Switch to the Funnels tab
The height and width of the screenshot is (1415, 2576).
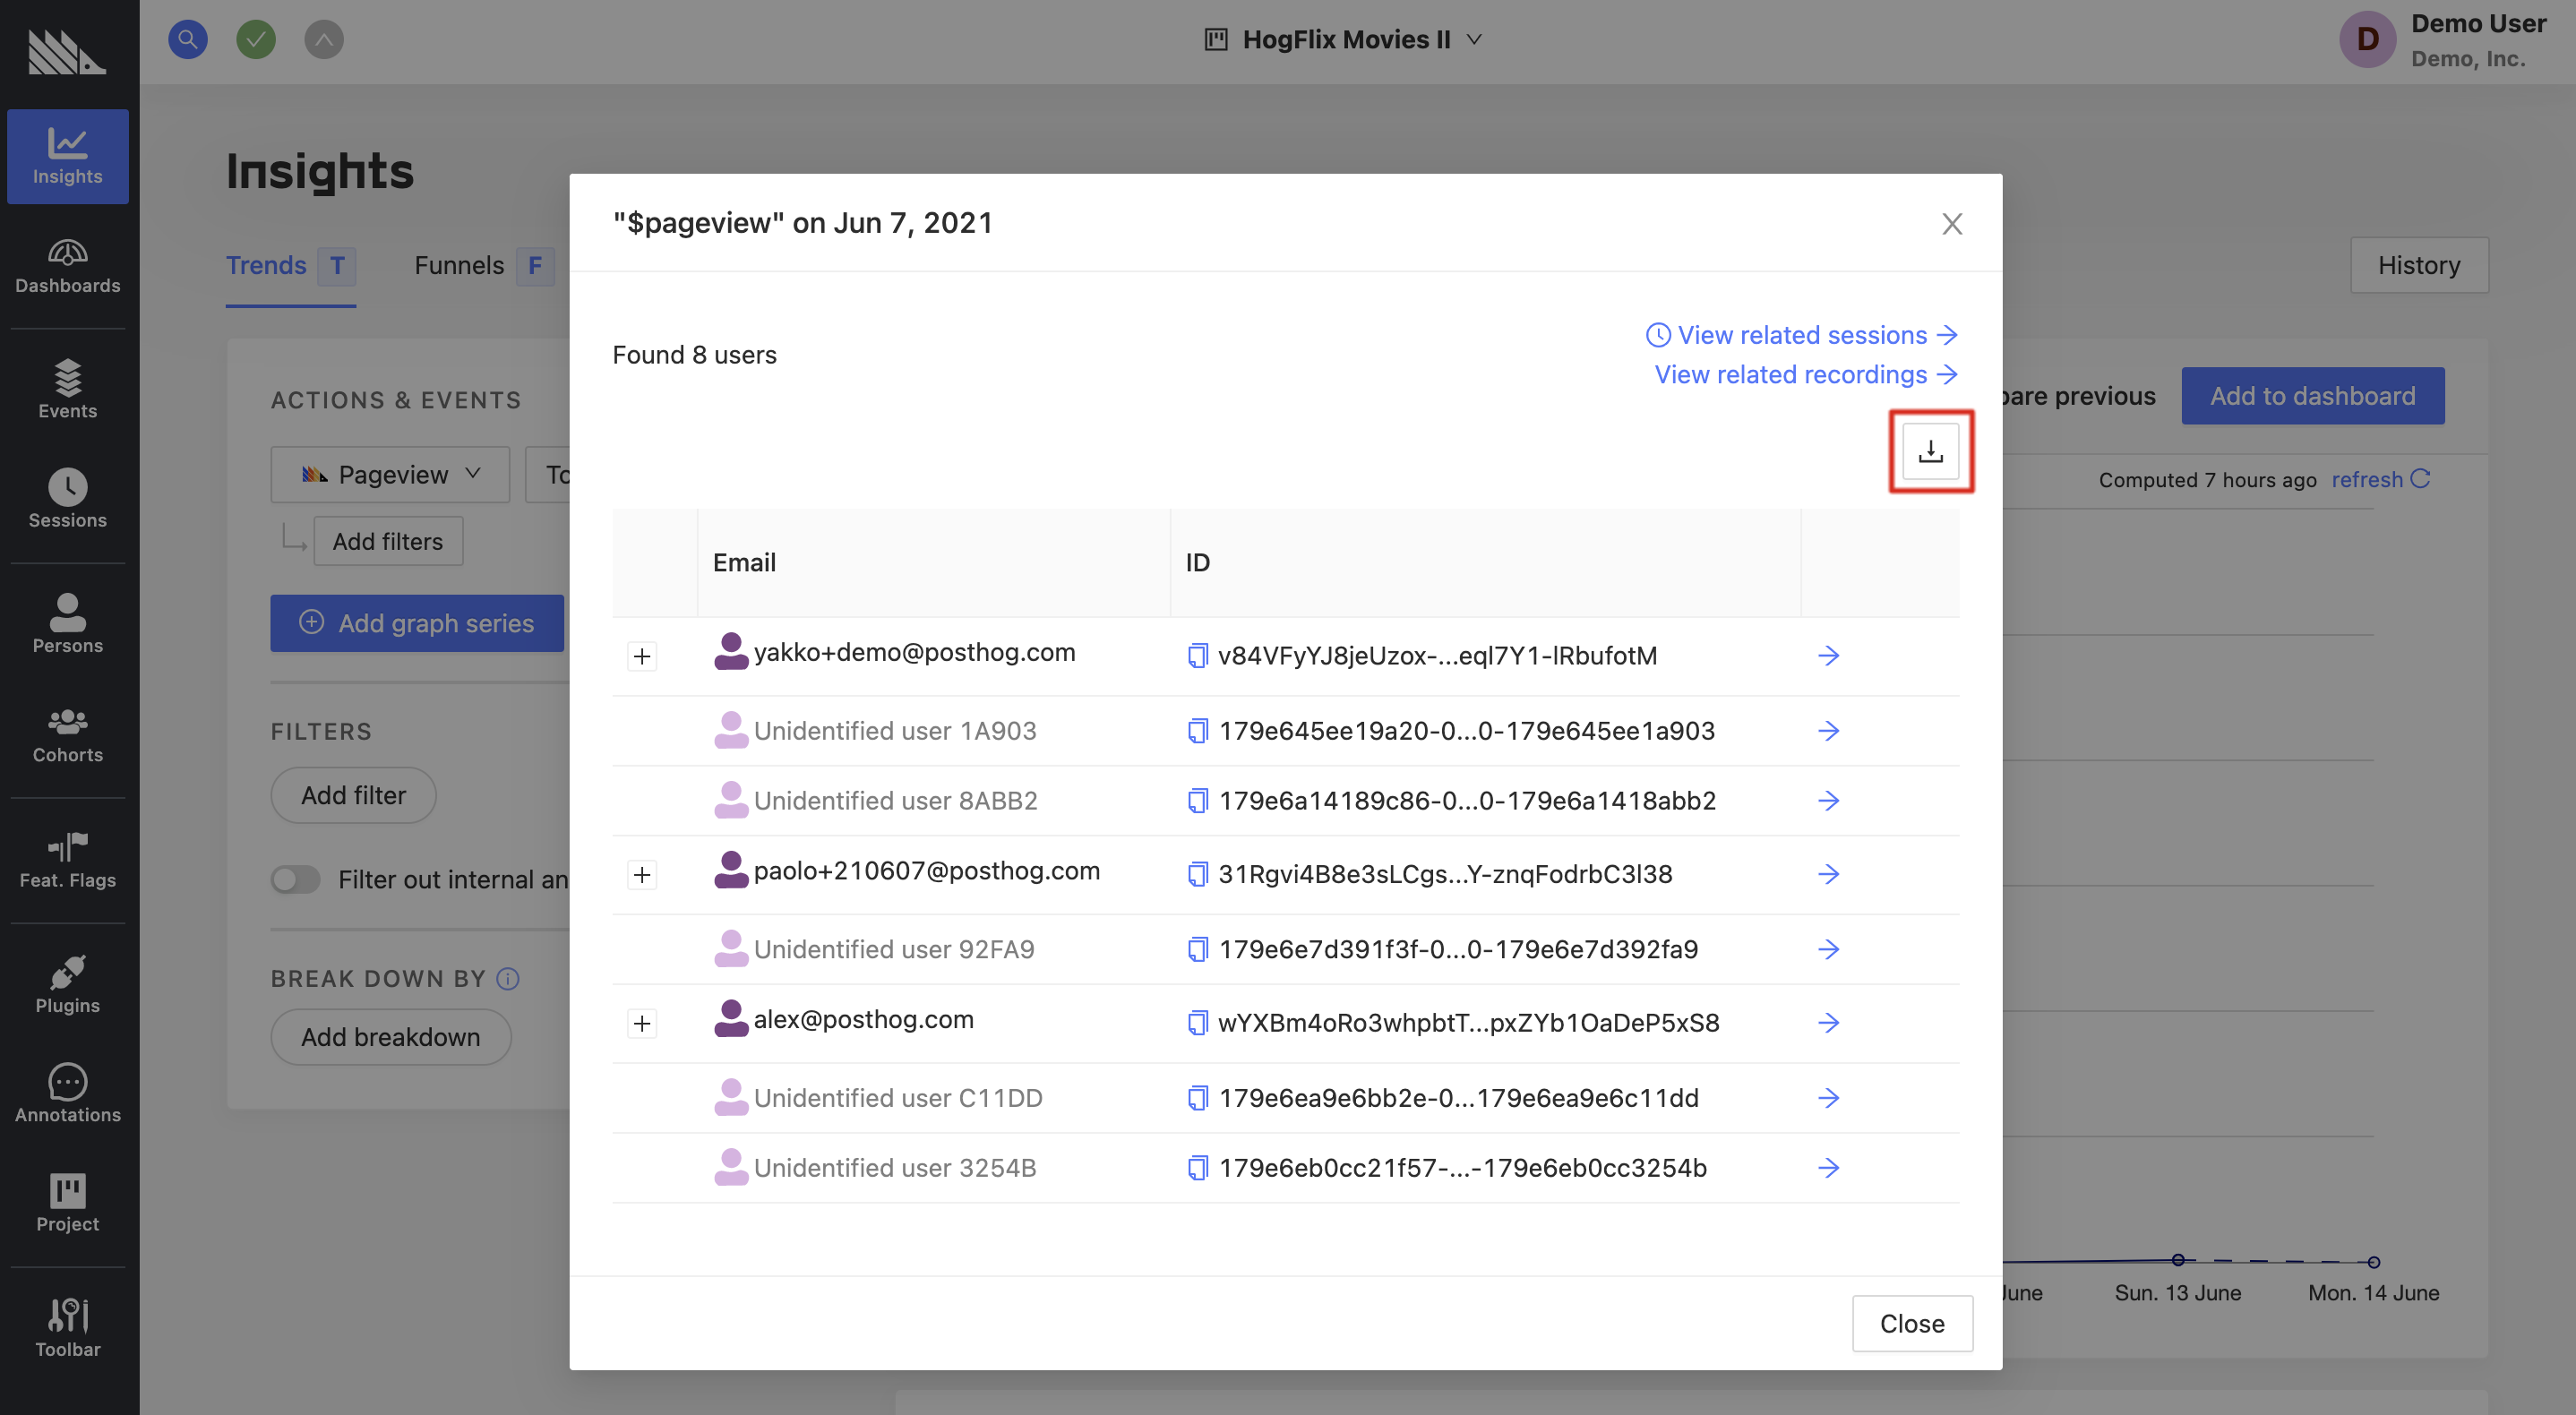484,265
